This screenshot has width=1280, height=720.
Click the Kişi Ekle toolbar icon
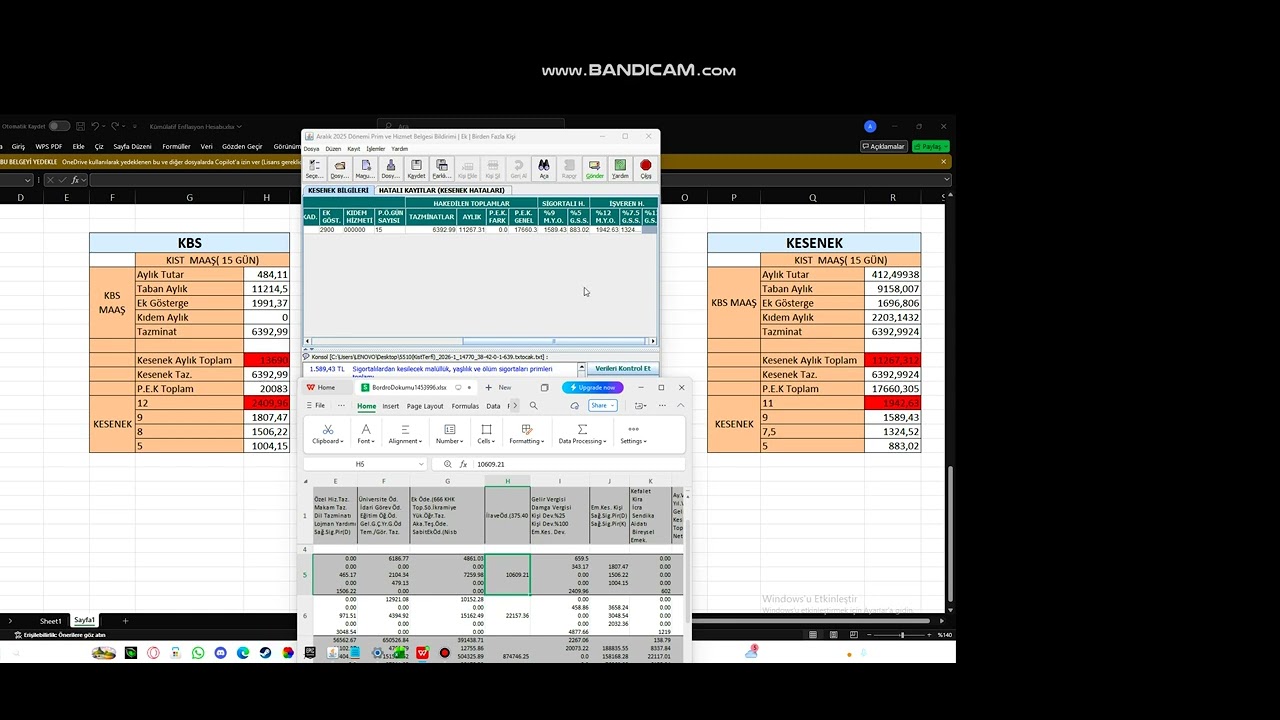click(x=467, y=168)
